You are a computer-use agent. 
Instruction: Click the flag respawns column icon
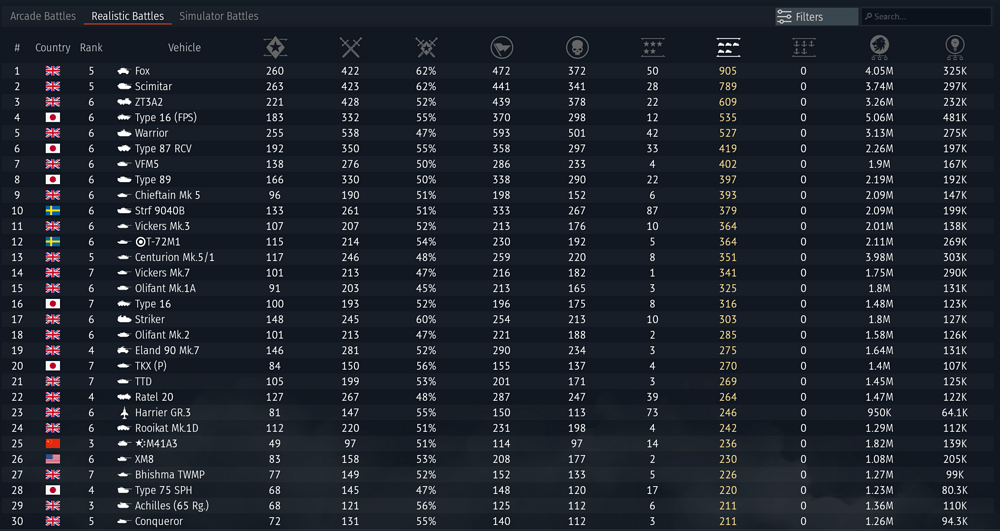pyautogui.click(x=501, y=47)
